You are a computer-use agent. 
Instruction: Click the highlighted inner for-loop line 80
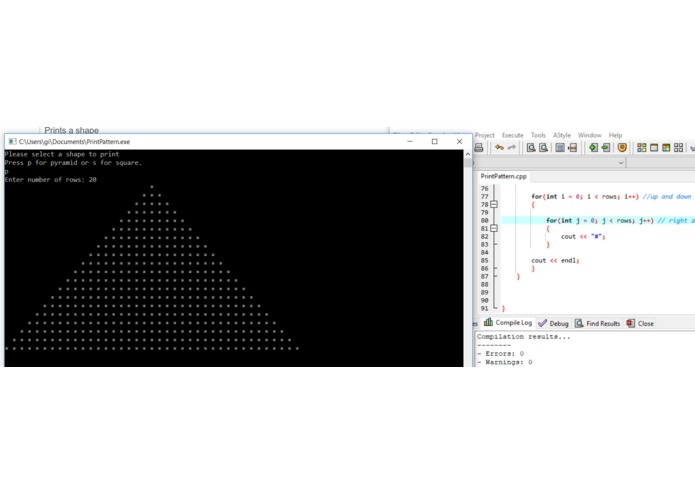click(x=598, y=221)
